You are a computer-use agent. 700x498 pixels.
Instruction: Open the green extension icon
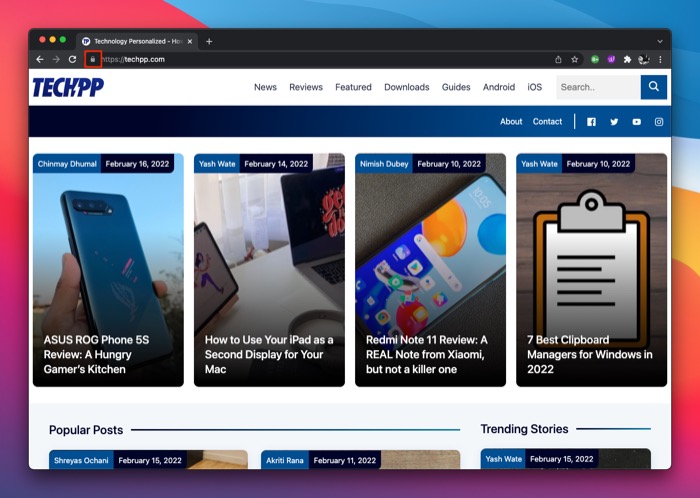(595, 59)
